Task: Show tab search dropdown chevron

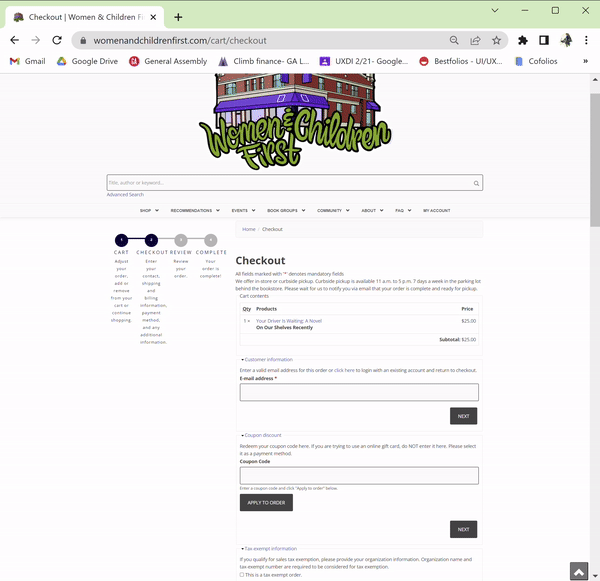Action: [495, 10]
